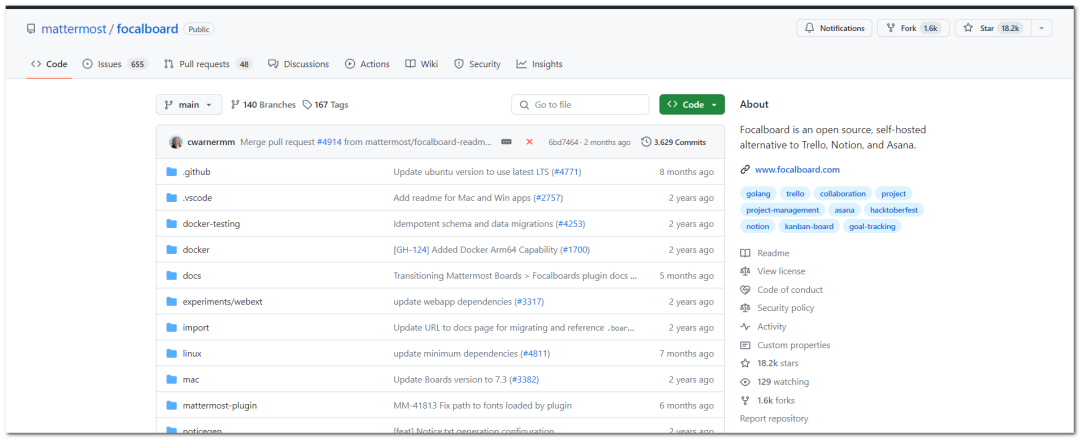Select the collaboration topic tag
Screen dimensions: 1080x439
tap(842, 194)
